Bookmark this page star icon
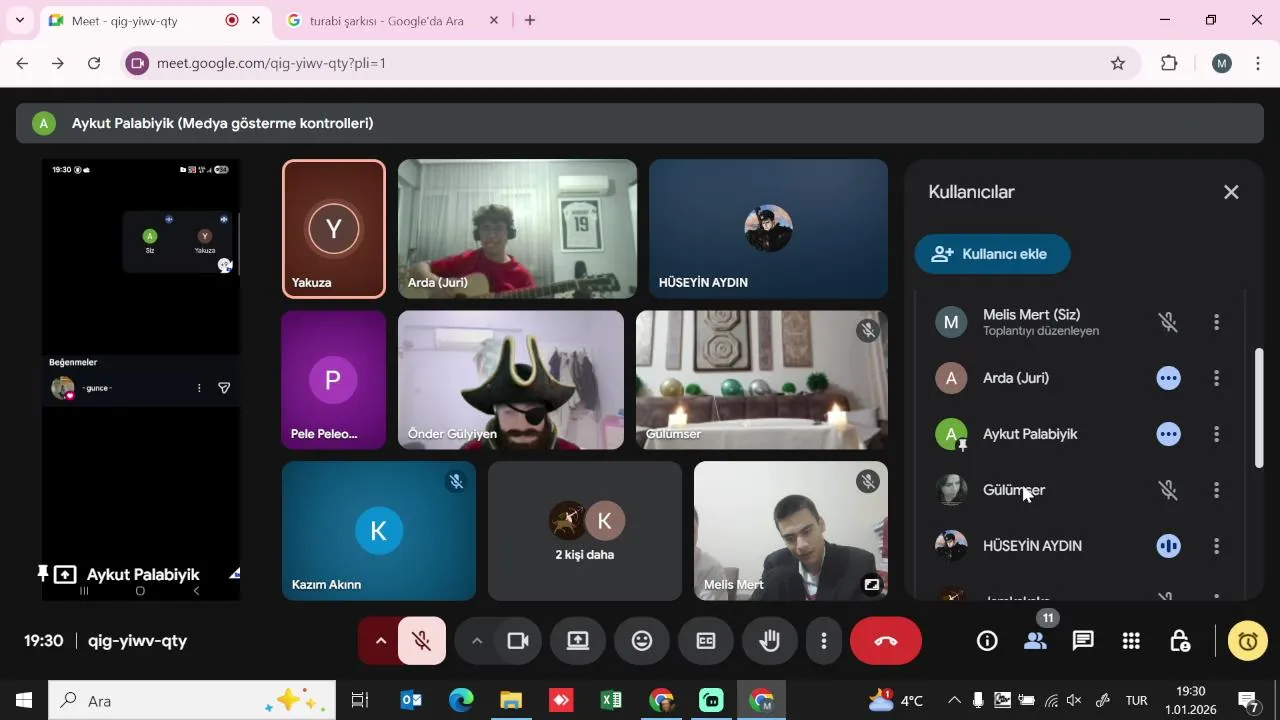Viewport: 1280px width, 720px height. click(x=1118, y=63)
